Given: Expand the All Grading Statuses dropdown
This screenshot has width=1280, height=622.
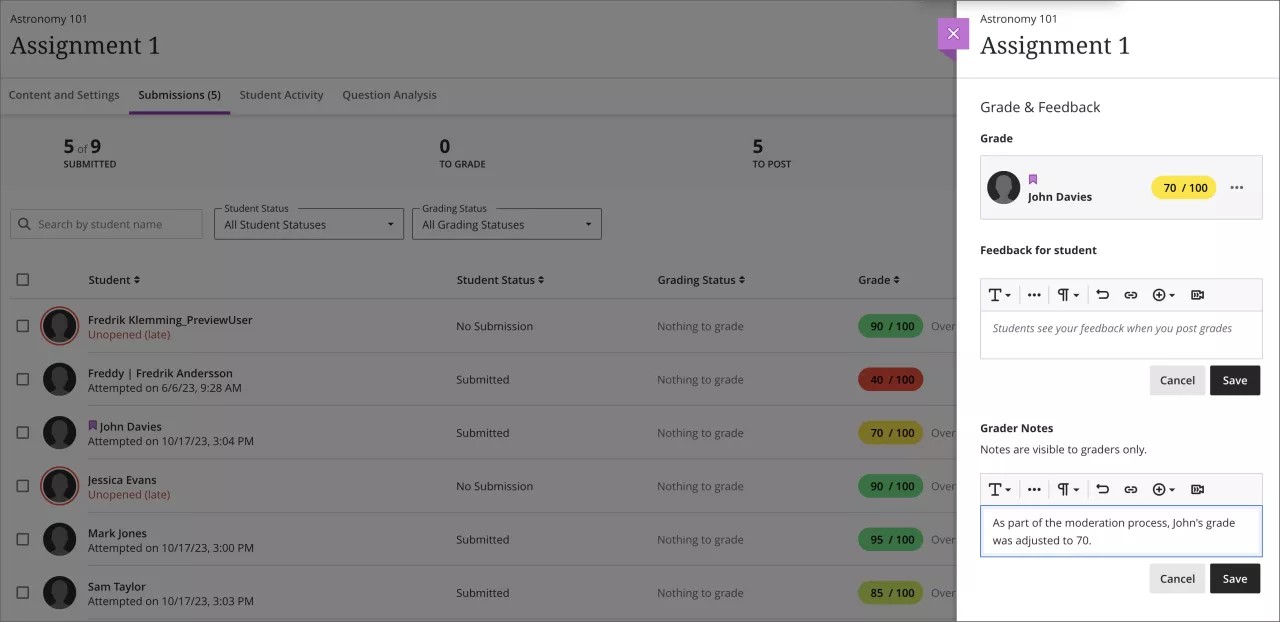Looking at the screenshot, I should [x=506, y=224].
